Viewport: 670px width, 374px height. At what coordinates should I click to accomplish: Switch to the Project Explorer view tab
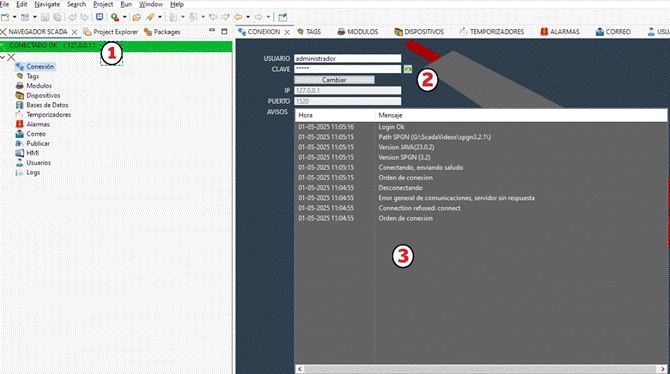pos(111,32)
